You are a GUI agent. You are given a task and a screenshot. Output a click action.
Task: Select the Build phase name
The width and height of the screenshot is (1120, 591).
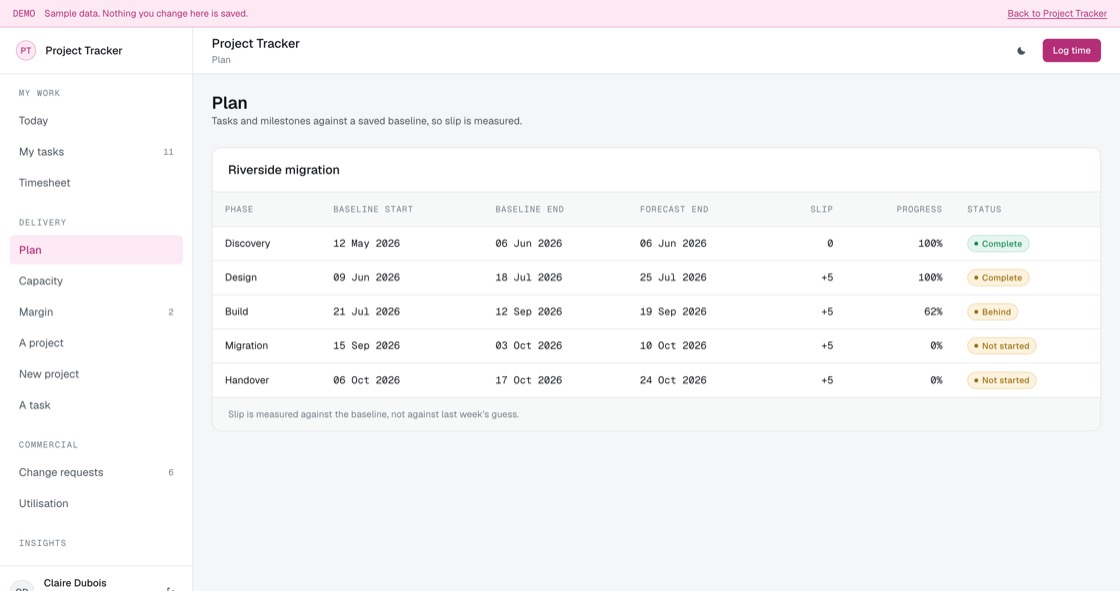tap(236, 312)
